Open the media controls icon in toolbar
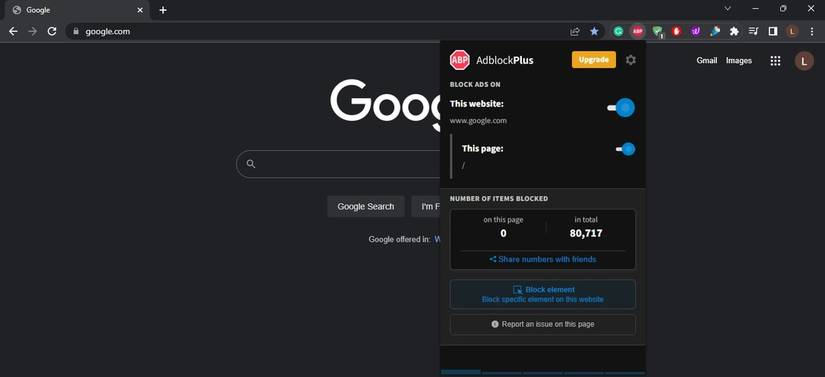Viewport: 825px width, 377px height. pos(753,32)
